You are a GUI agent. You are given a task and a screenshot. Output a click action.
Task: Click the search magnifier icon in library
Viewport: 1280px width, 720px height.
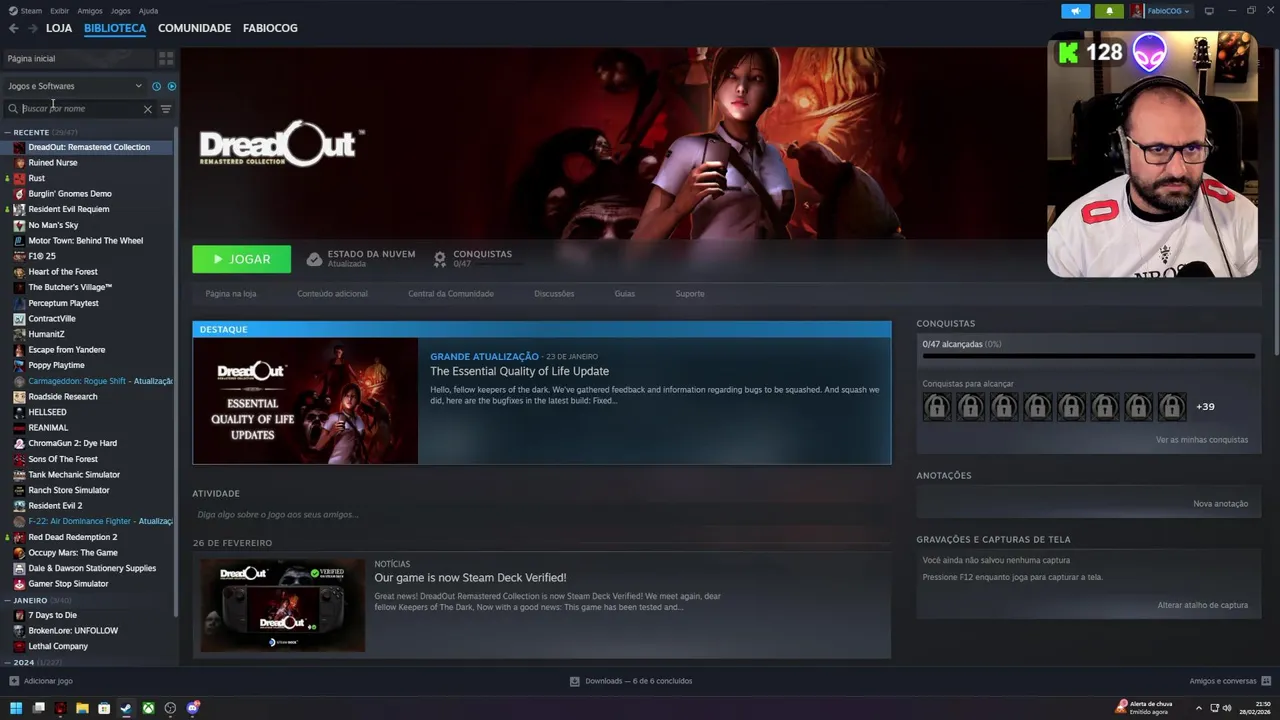(13, 109)
